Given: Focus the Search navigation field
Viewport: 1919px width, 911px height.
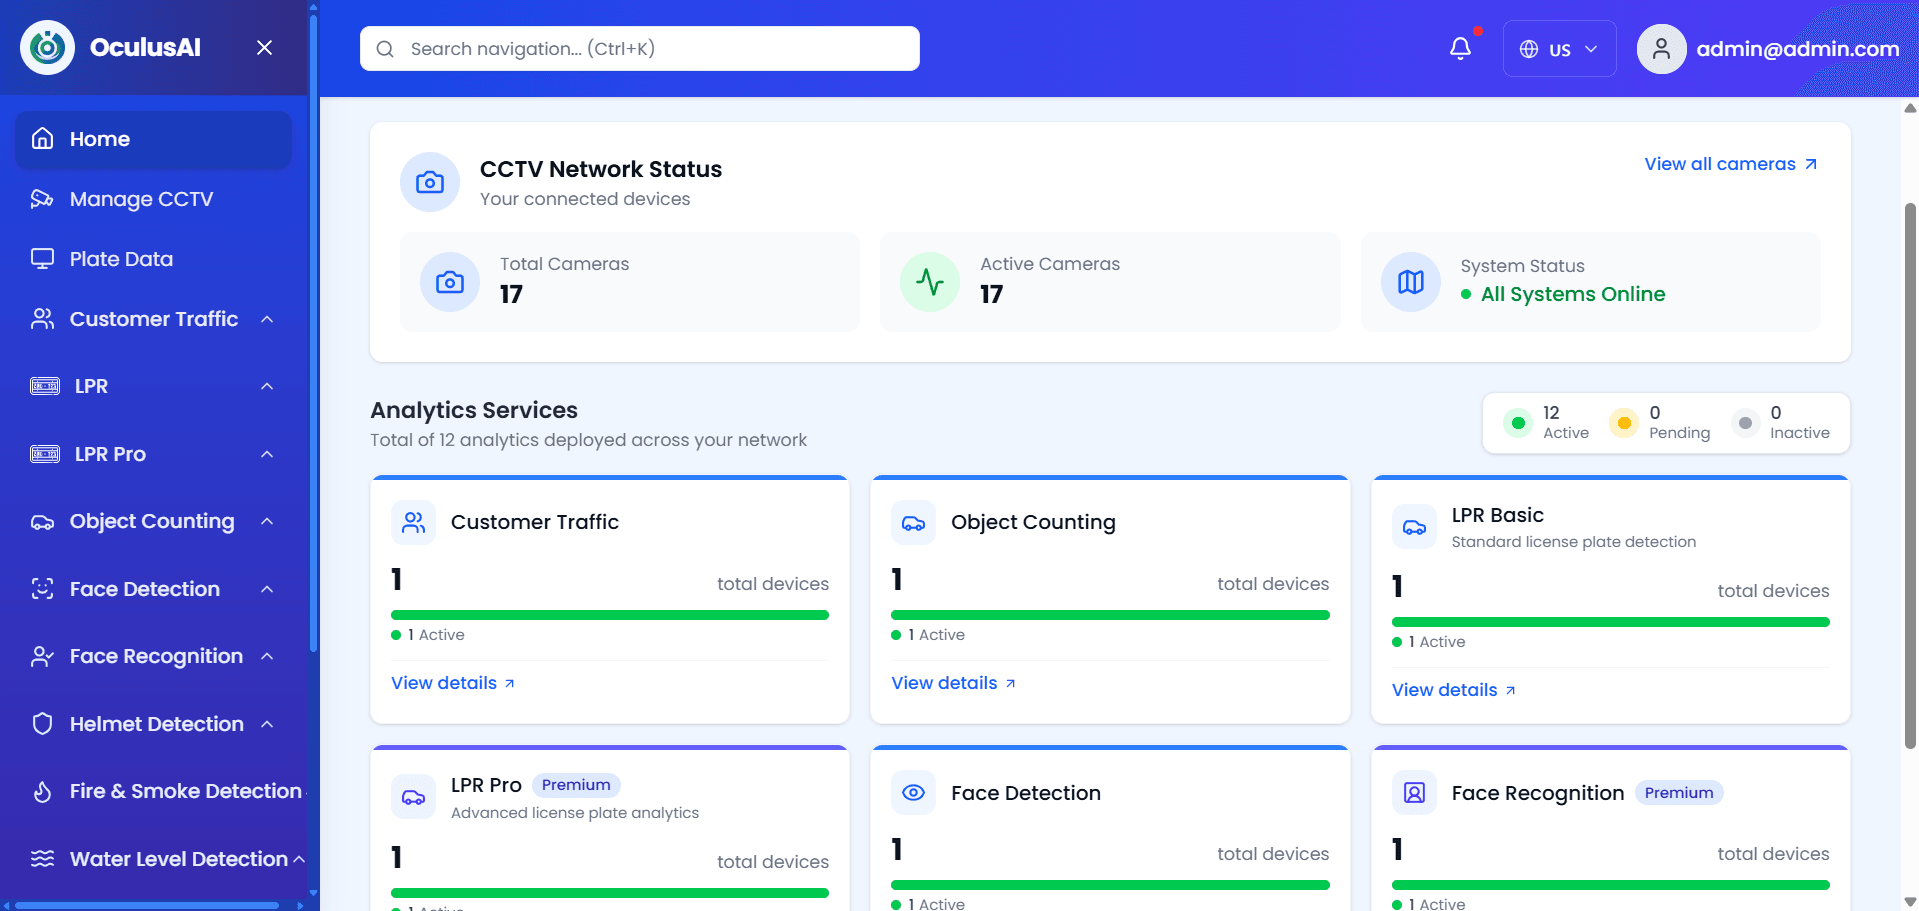Looking at the screenshot, I should (640, 49).
